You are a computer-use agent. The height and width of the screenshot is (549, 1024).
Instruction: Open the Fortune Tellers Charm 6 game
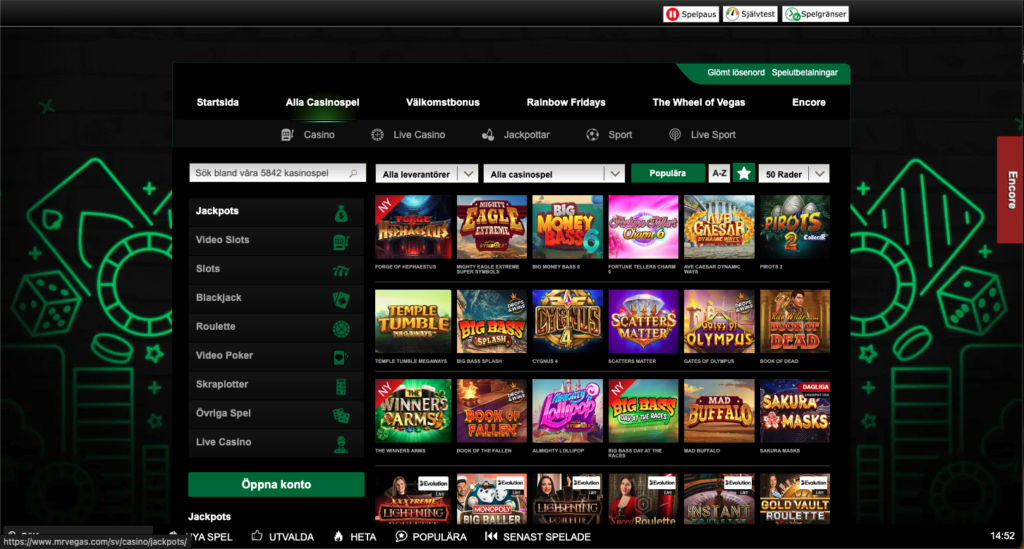[643, 227]
